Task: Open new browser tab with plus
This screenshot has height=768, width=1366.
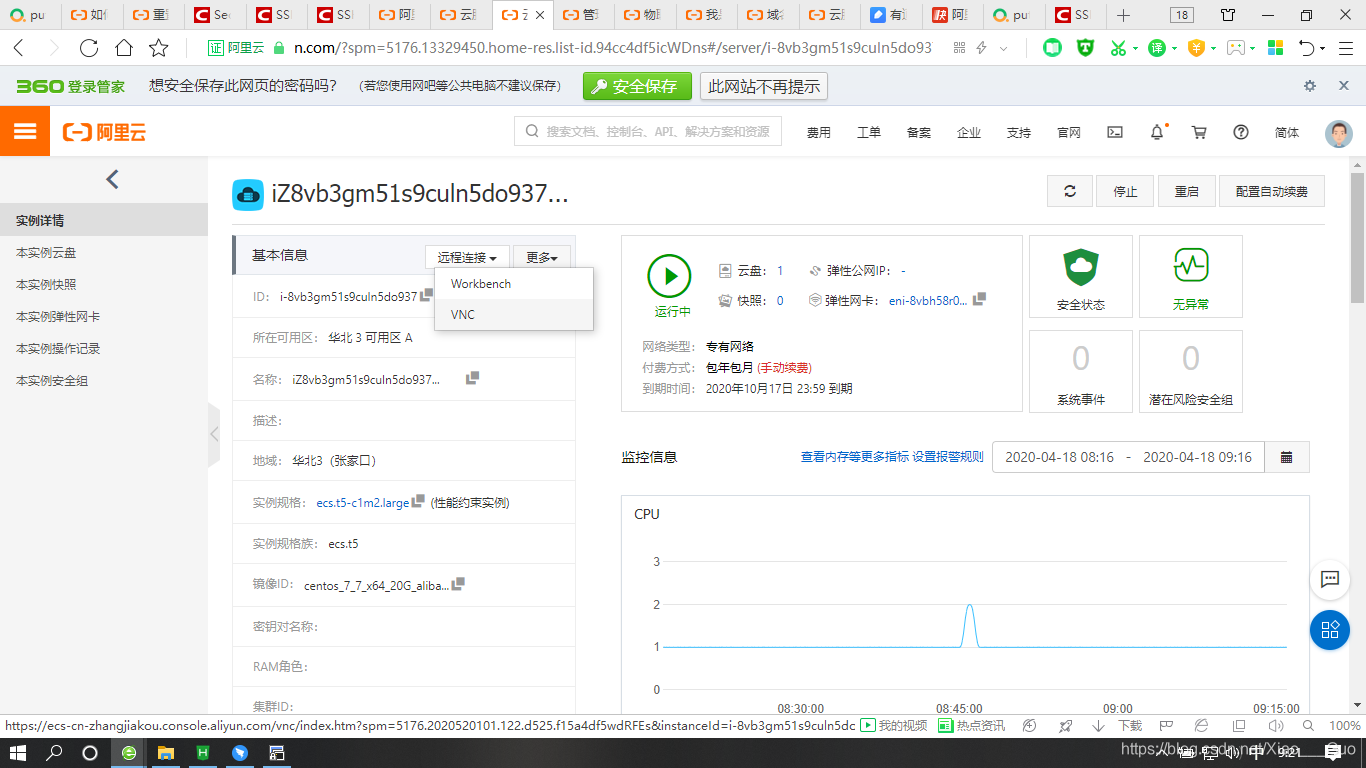Action: coord(1123,15)
